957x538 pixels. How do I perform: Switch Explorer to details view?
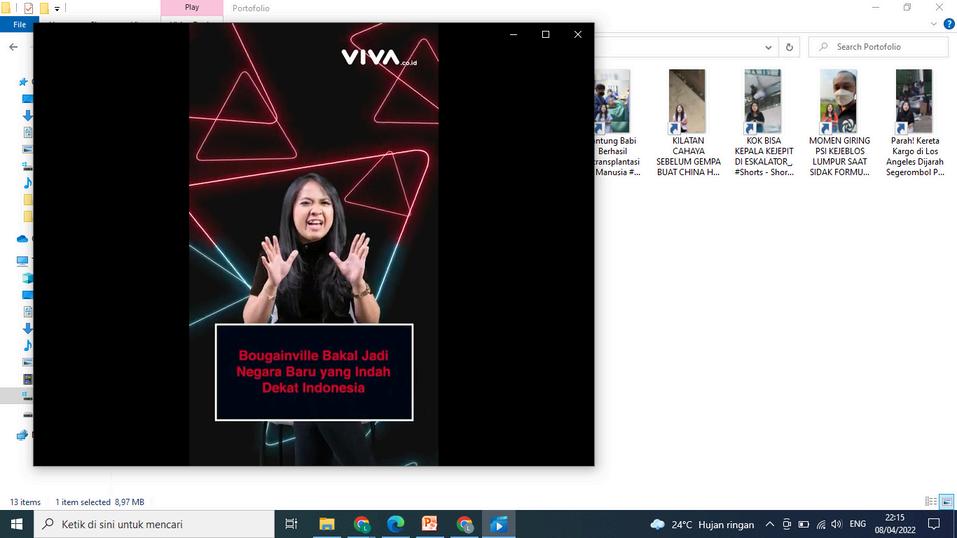(x=931, y=501)
